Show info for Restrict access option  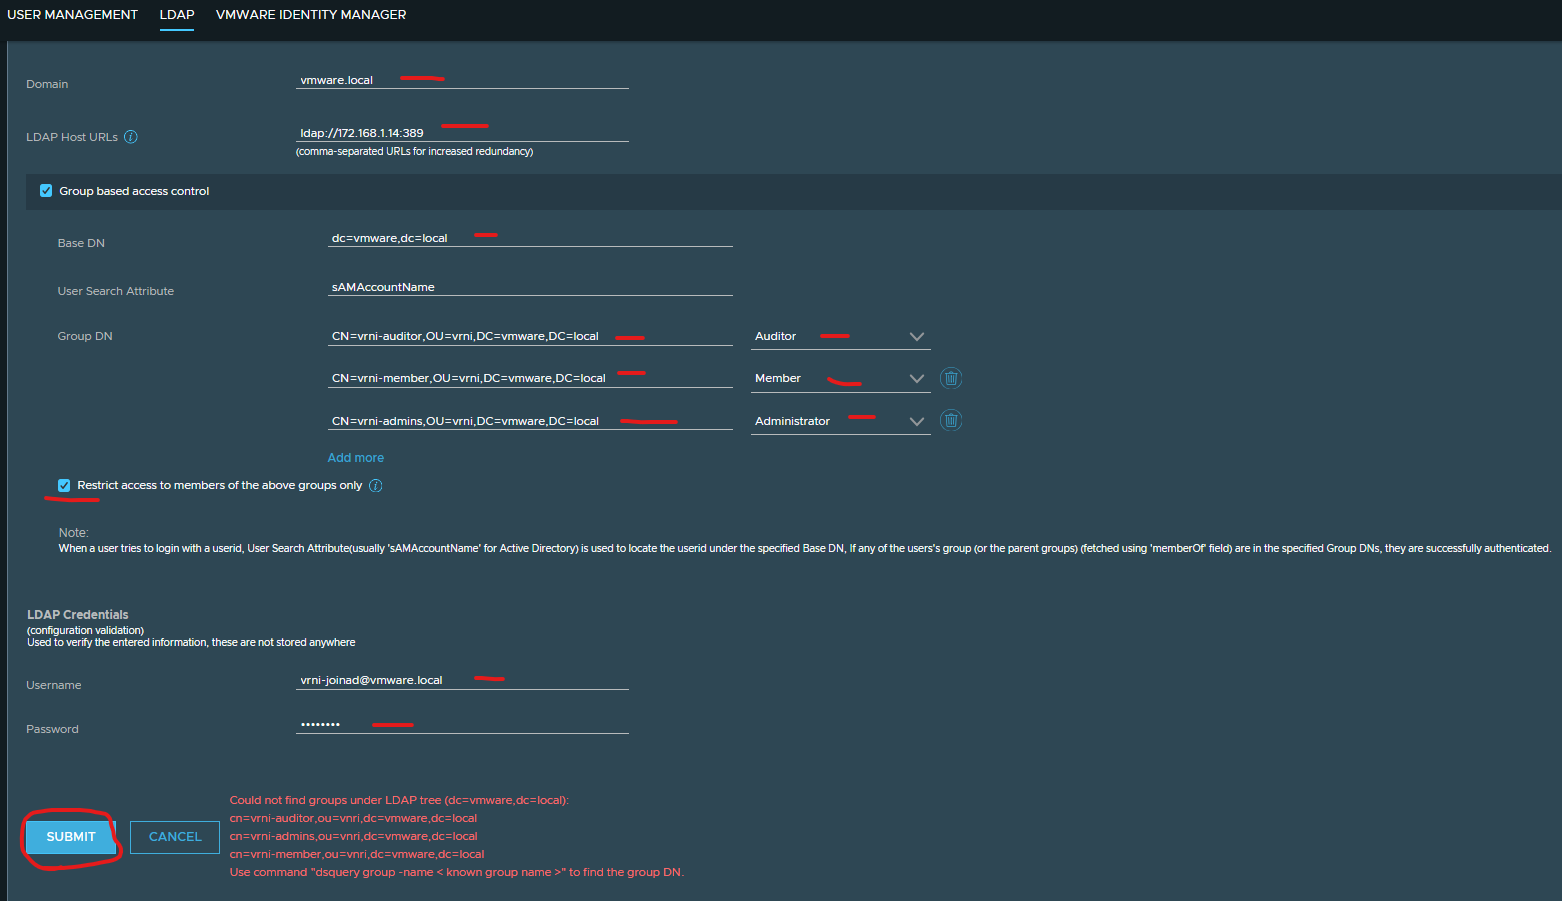(x=376, y=485)
